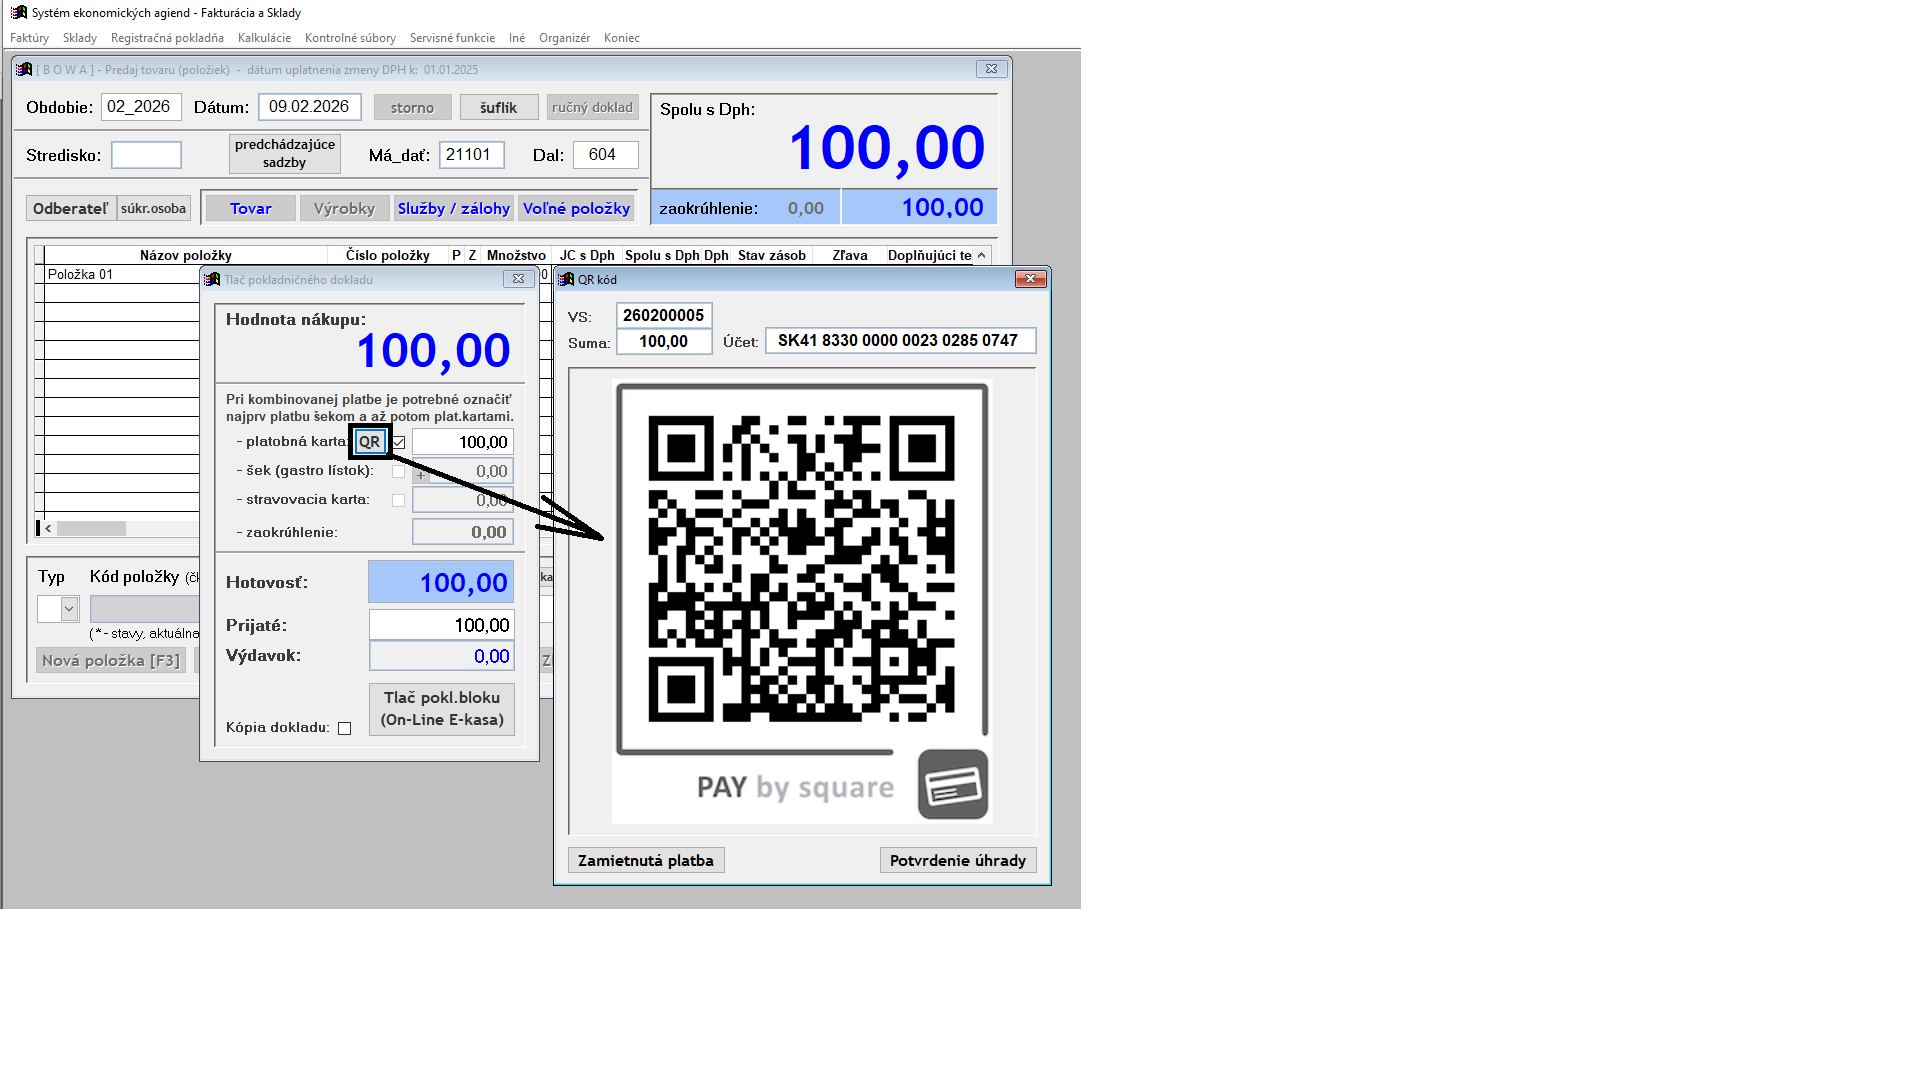The width and height of the screenshot is (1920, 1080).
Task: Click the table header scroll-up arrow
Action: point(981,256)
